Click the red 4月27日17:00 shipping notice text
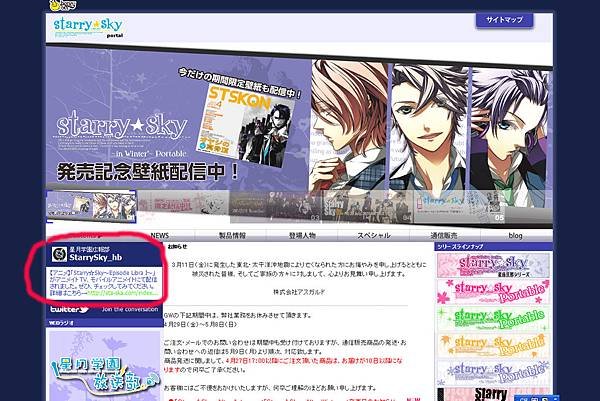This screenshot has width=600, height=401. coord(283,365)
